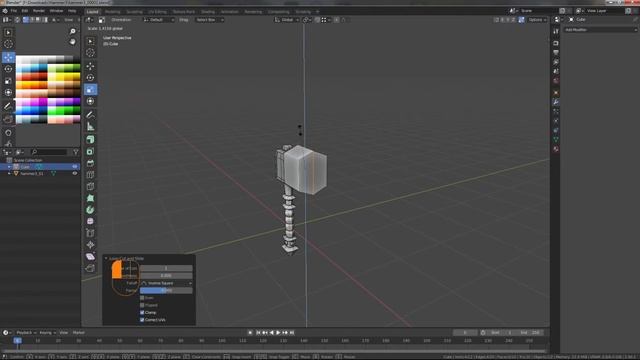This screenshot has width=640, height=360.
Task: Open the Playback dropdown in timeline
Action: pos(26,333)
